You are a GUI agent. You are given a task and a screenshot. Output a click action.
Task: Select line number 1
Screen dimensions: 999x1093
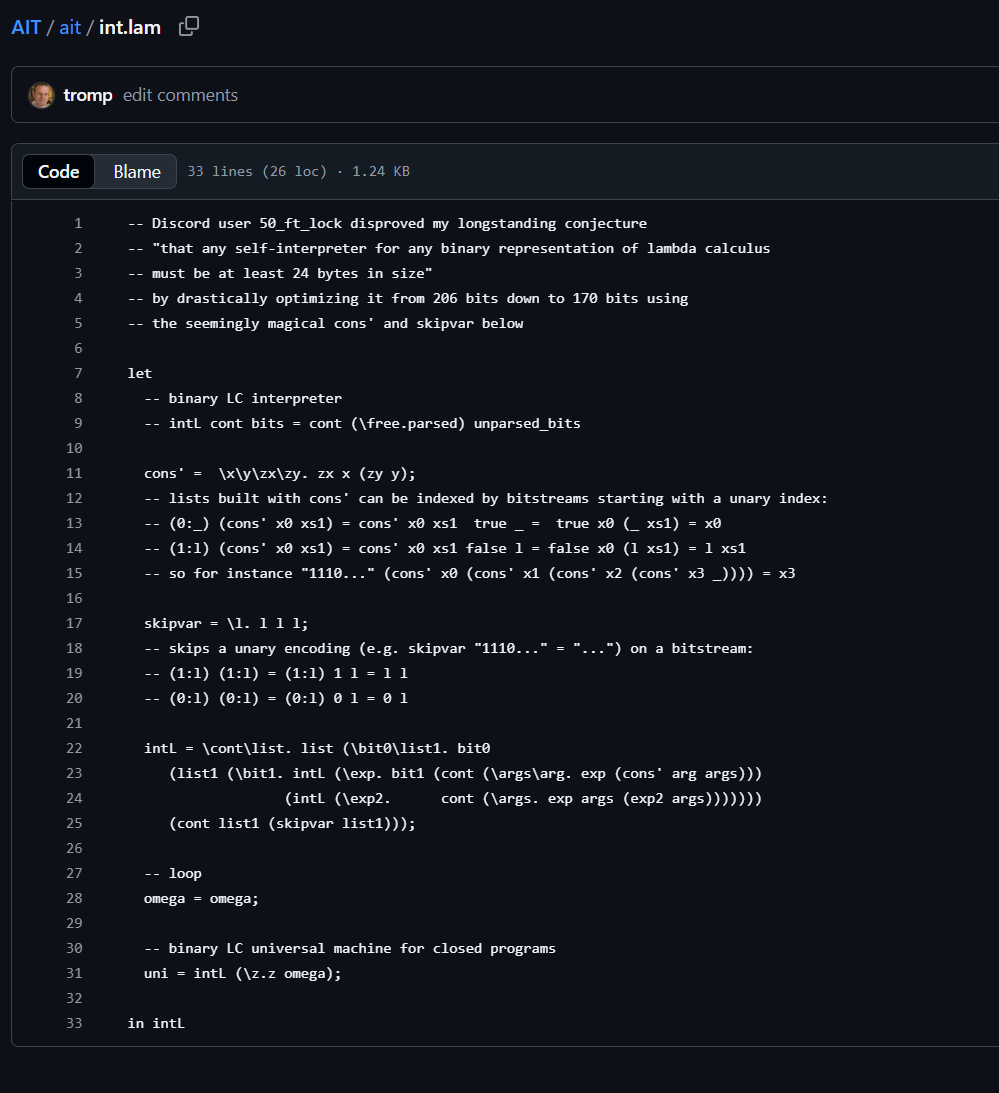tap(78, 223)
